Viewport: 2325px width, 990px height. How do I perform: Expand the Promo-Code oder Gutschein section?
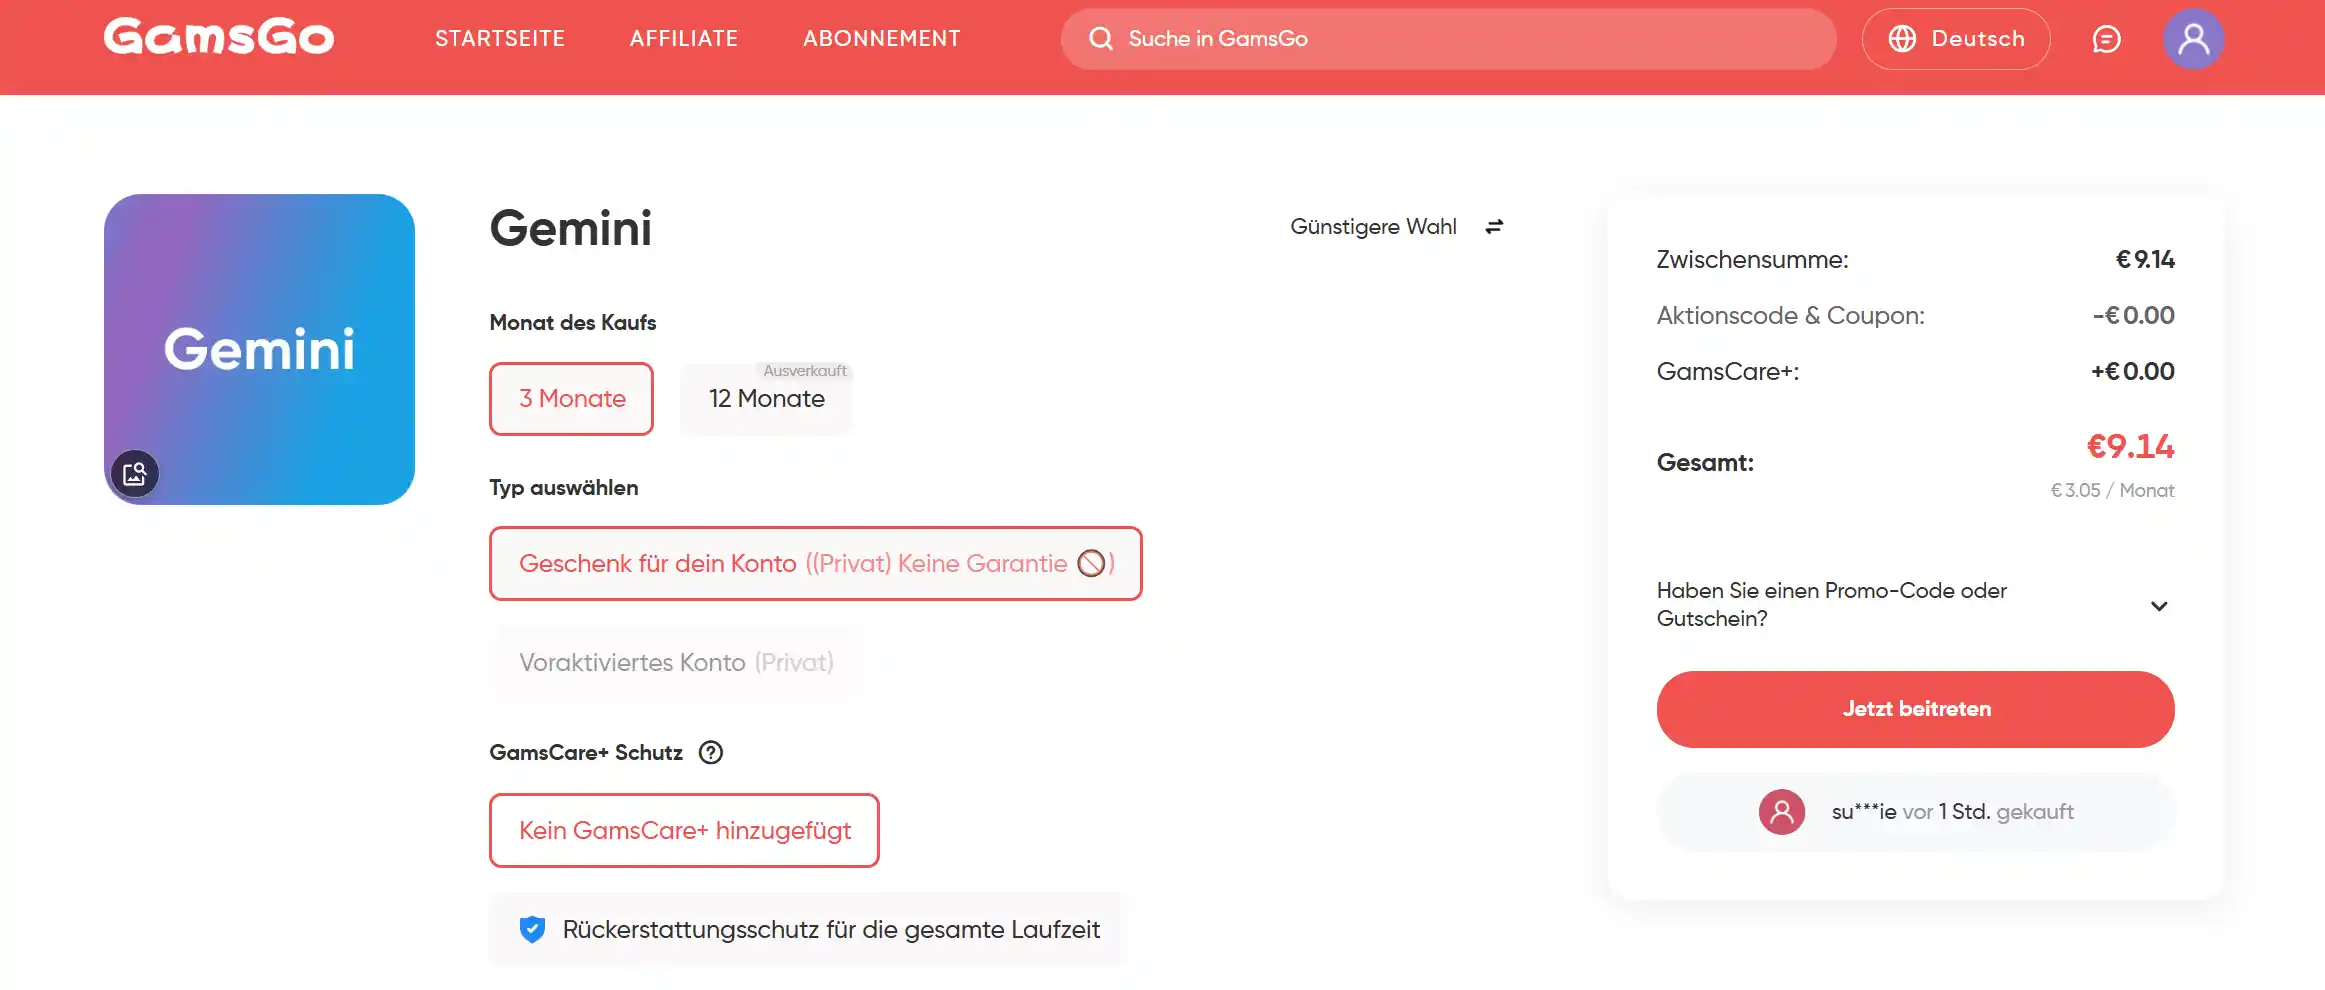click(1915, 605)
